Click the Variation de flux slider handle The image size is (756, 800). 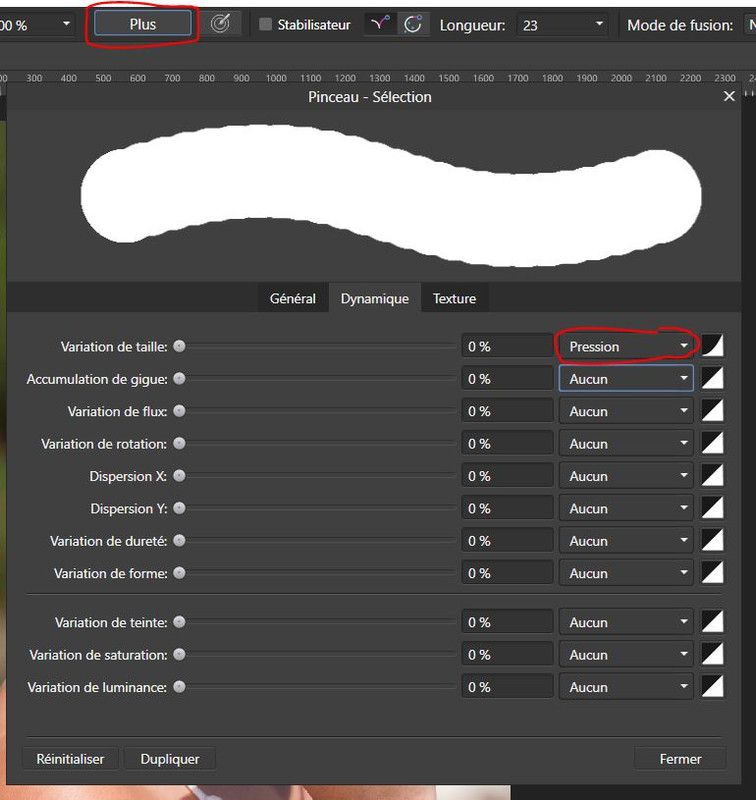[x=179, y=411]
